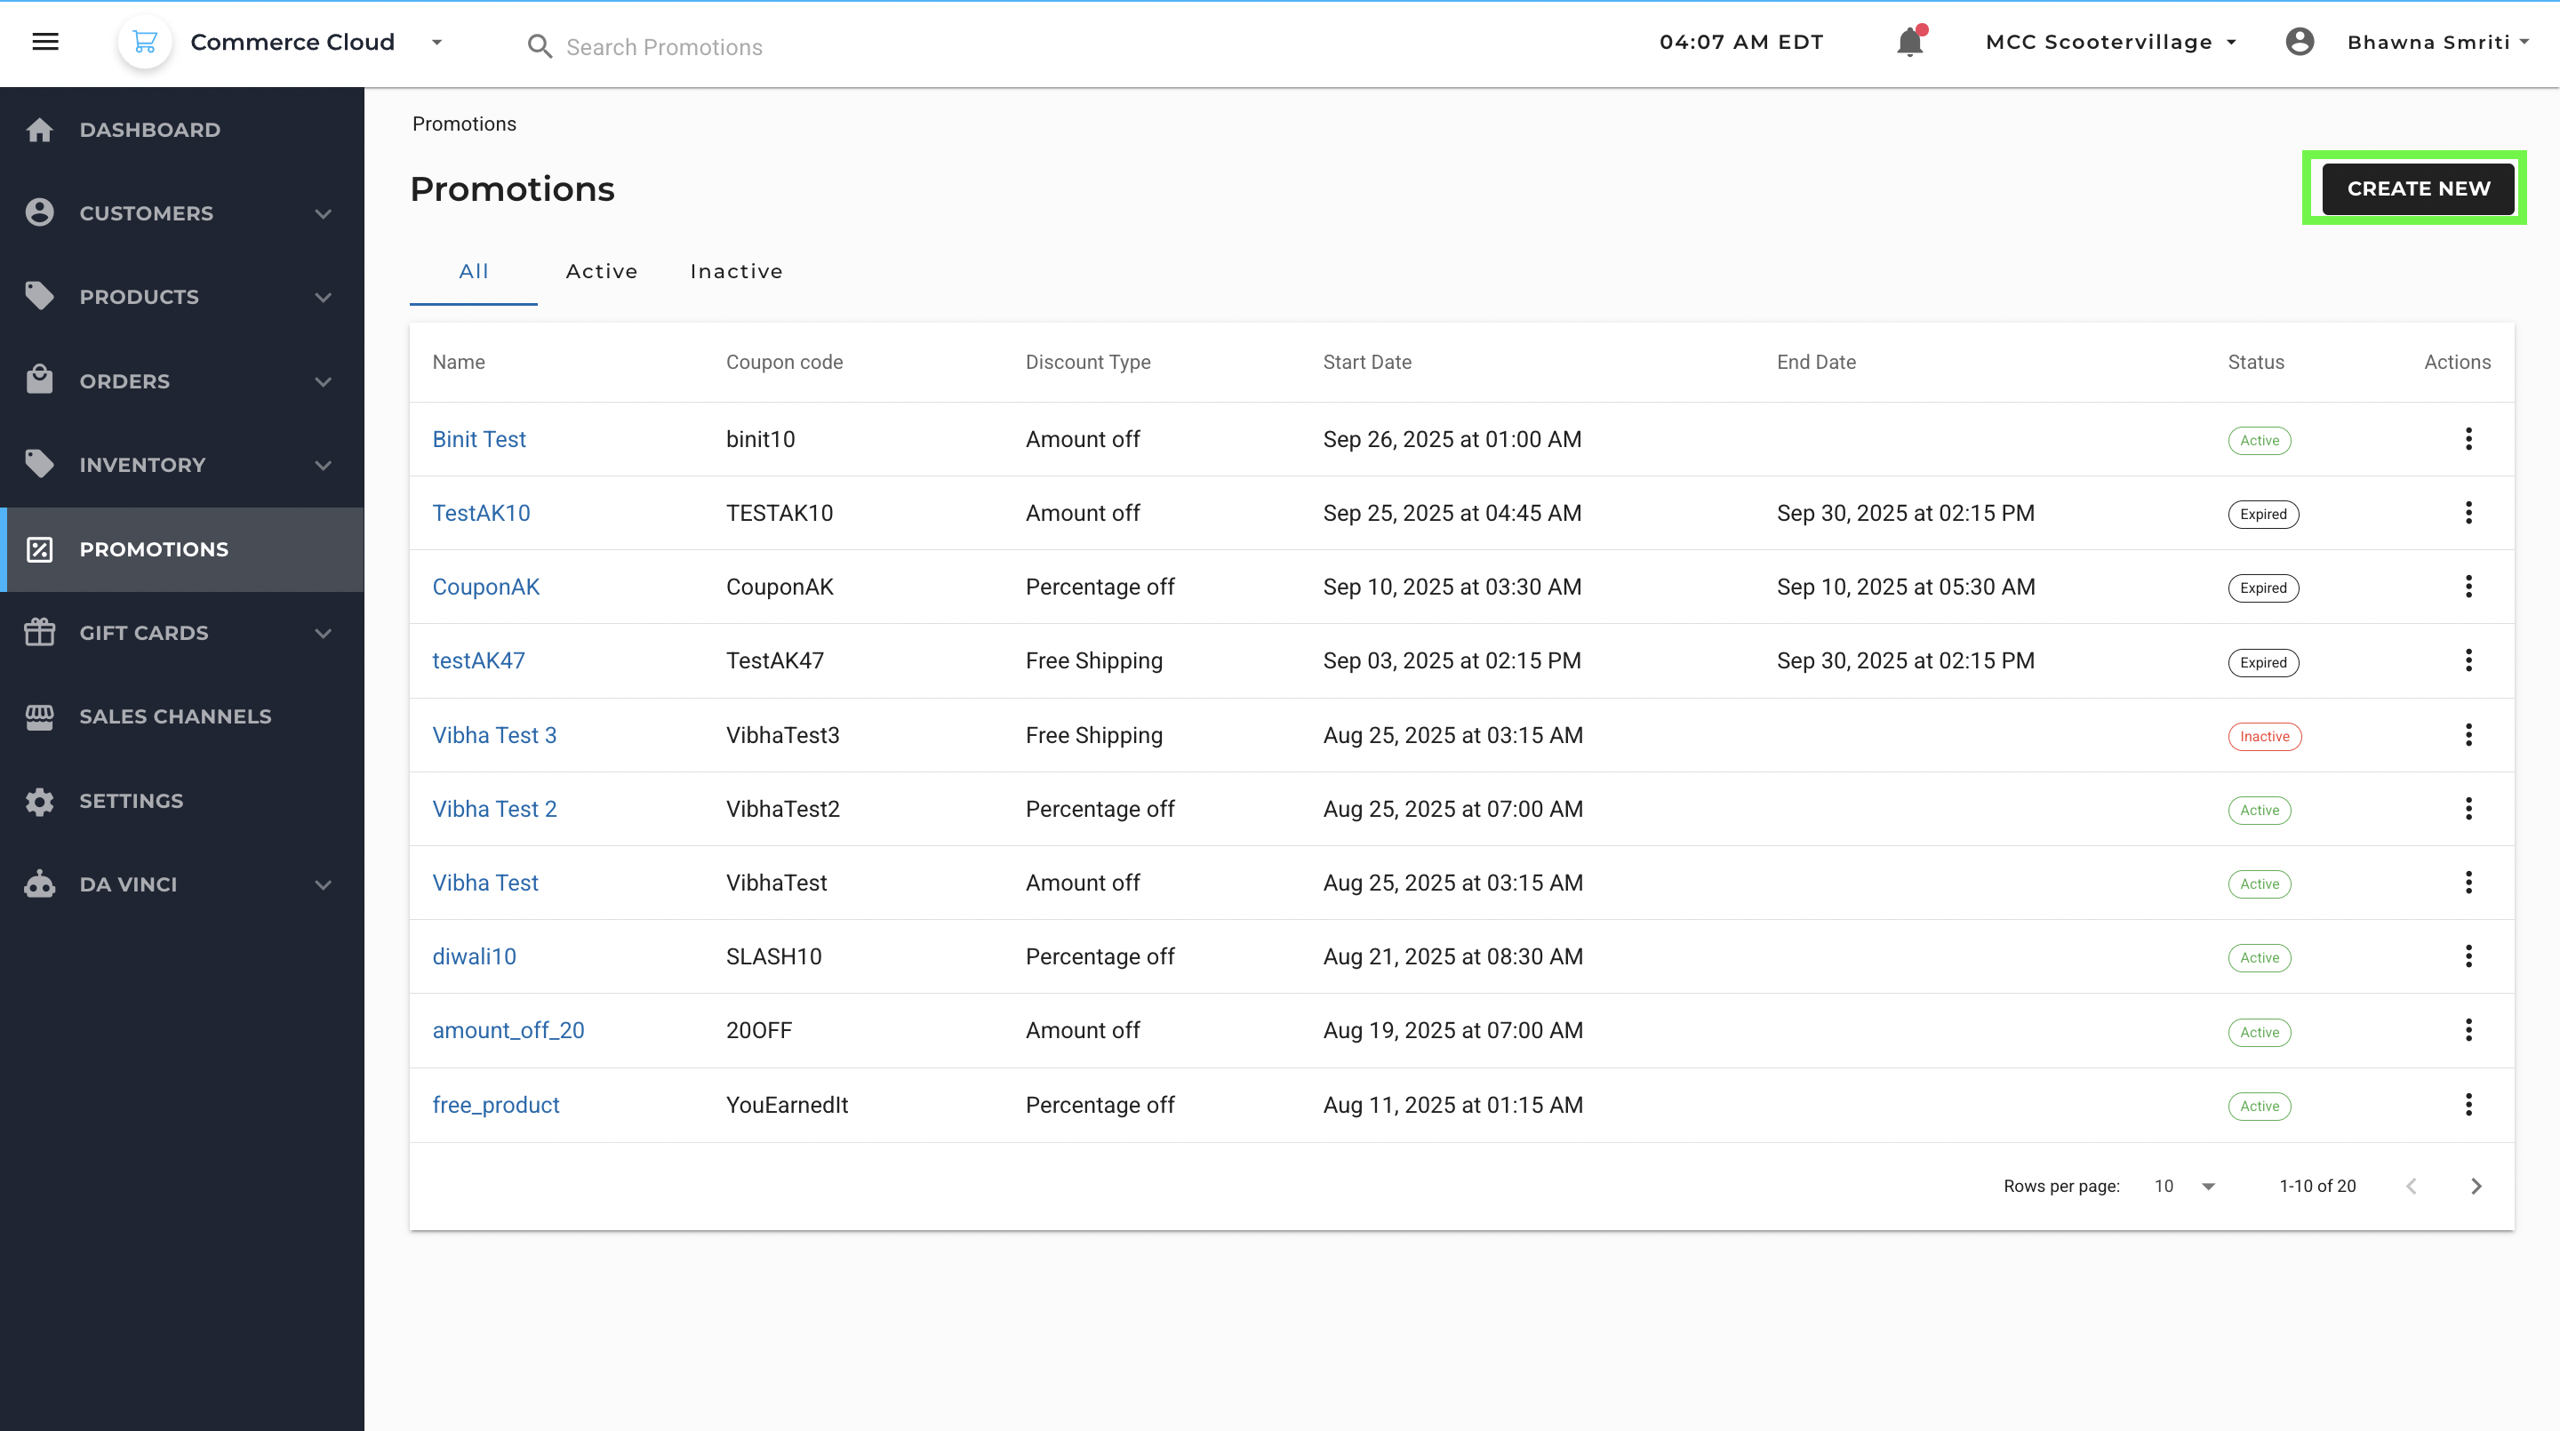Open the TestAK10 promotion link

click(481, 513)
